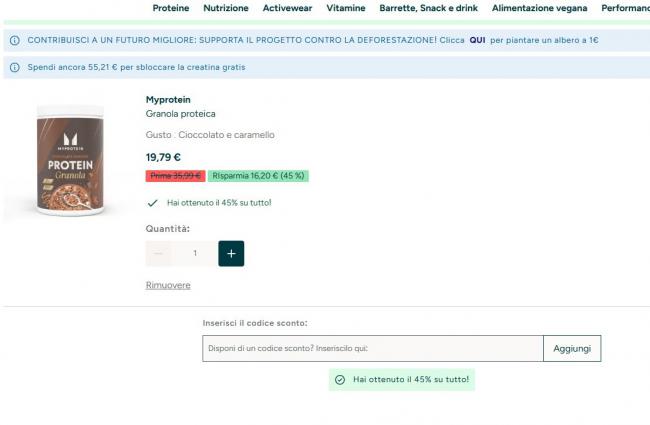Click the 19,79 € price
This screenshot has height=425, width=650.
(x=163, y=158)
